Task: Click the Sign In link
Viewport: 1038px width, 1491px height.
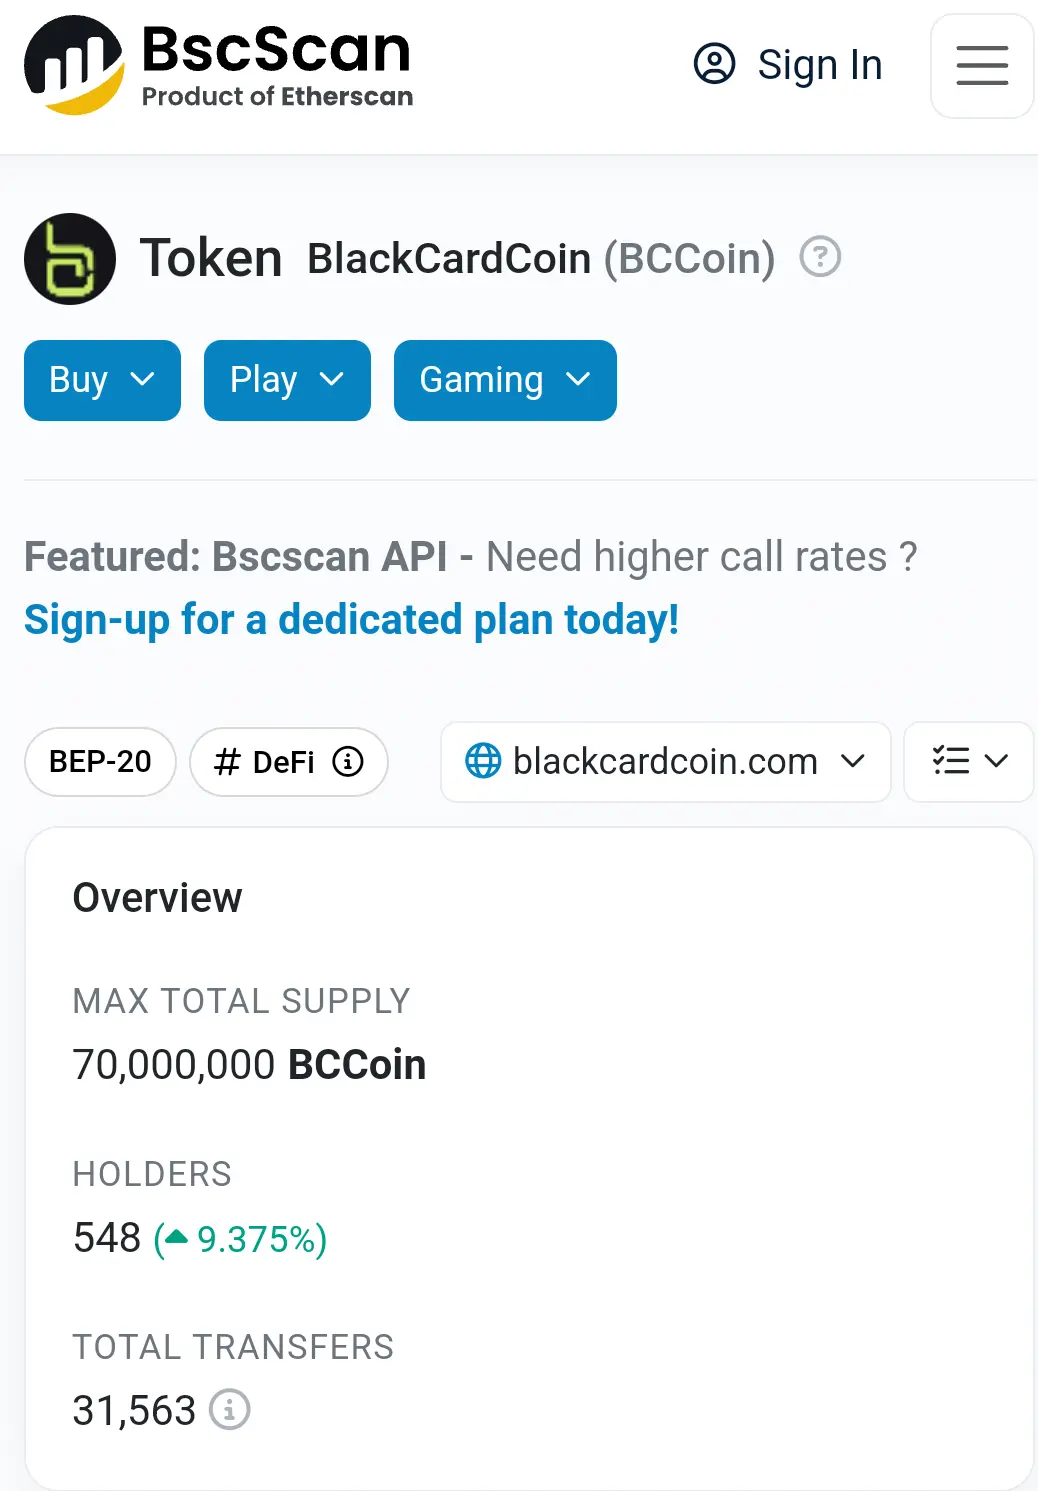Action: click(819, 65)
